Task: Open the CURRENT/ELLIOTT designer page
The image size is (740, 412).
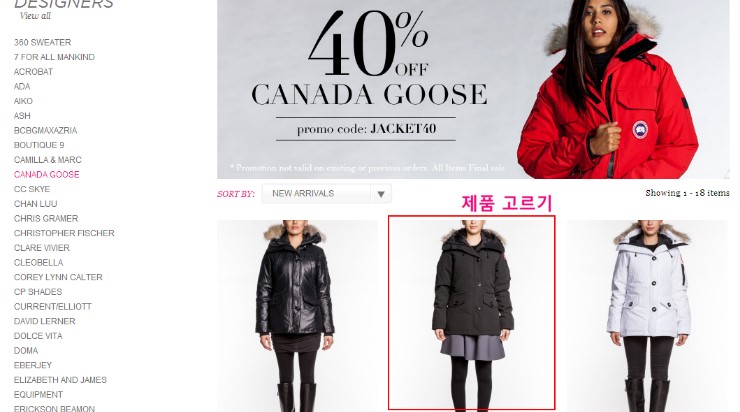Action: coord(53,307)
